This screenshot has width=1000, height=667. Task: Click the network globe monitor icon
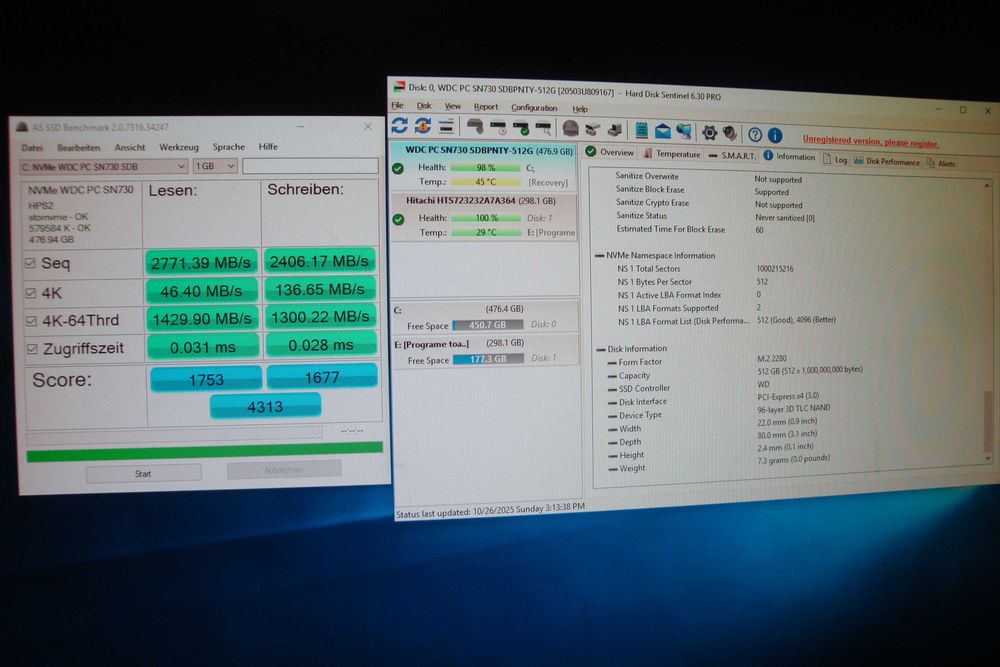pyautogui.click(x=684, y=132)
